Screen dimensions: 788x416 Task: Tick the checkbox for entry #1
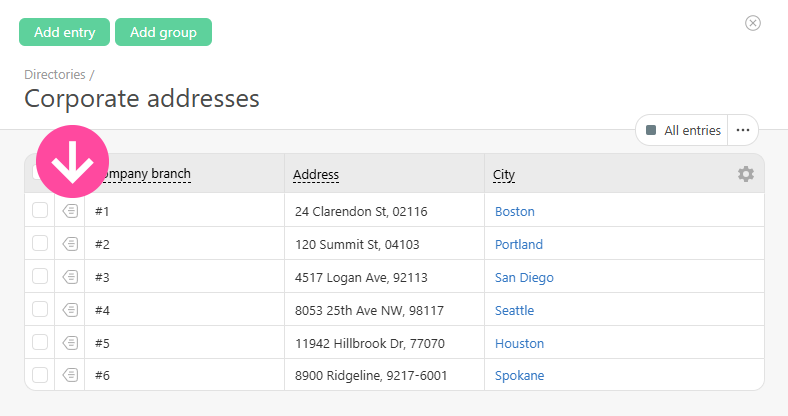(40, 211)
